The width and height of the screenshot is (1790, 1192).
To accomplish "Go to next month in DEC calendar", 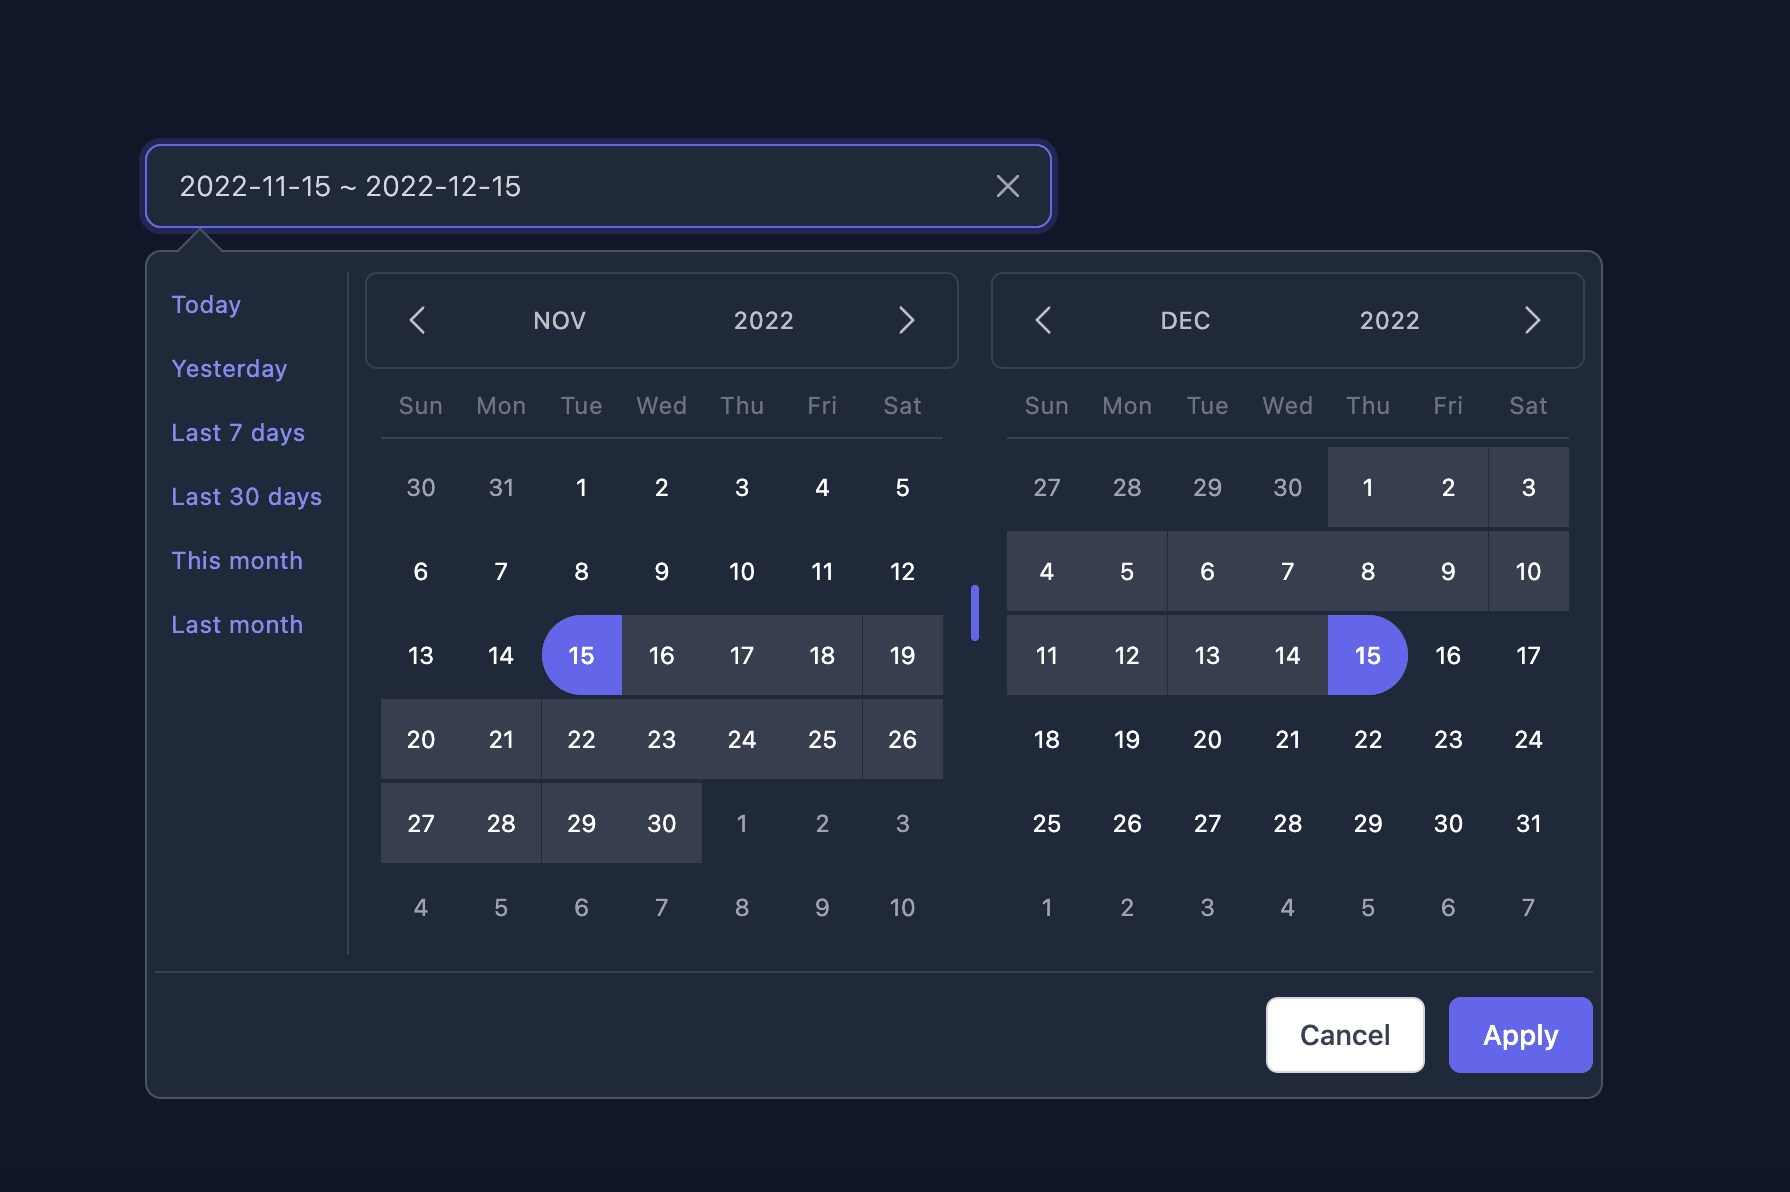I will tap(1532, 320).
